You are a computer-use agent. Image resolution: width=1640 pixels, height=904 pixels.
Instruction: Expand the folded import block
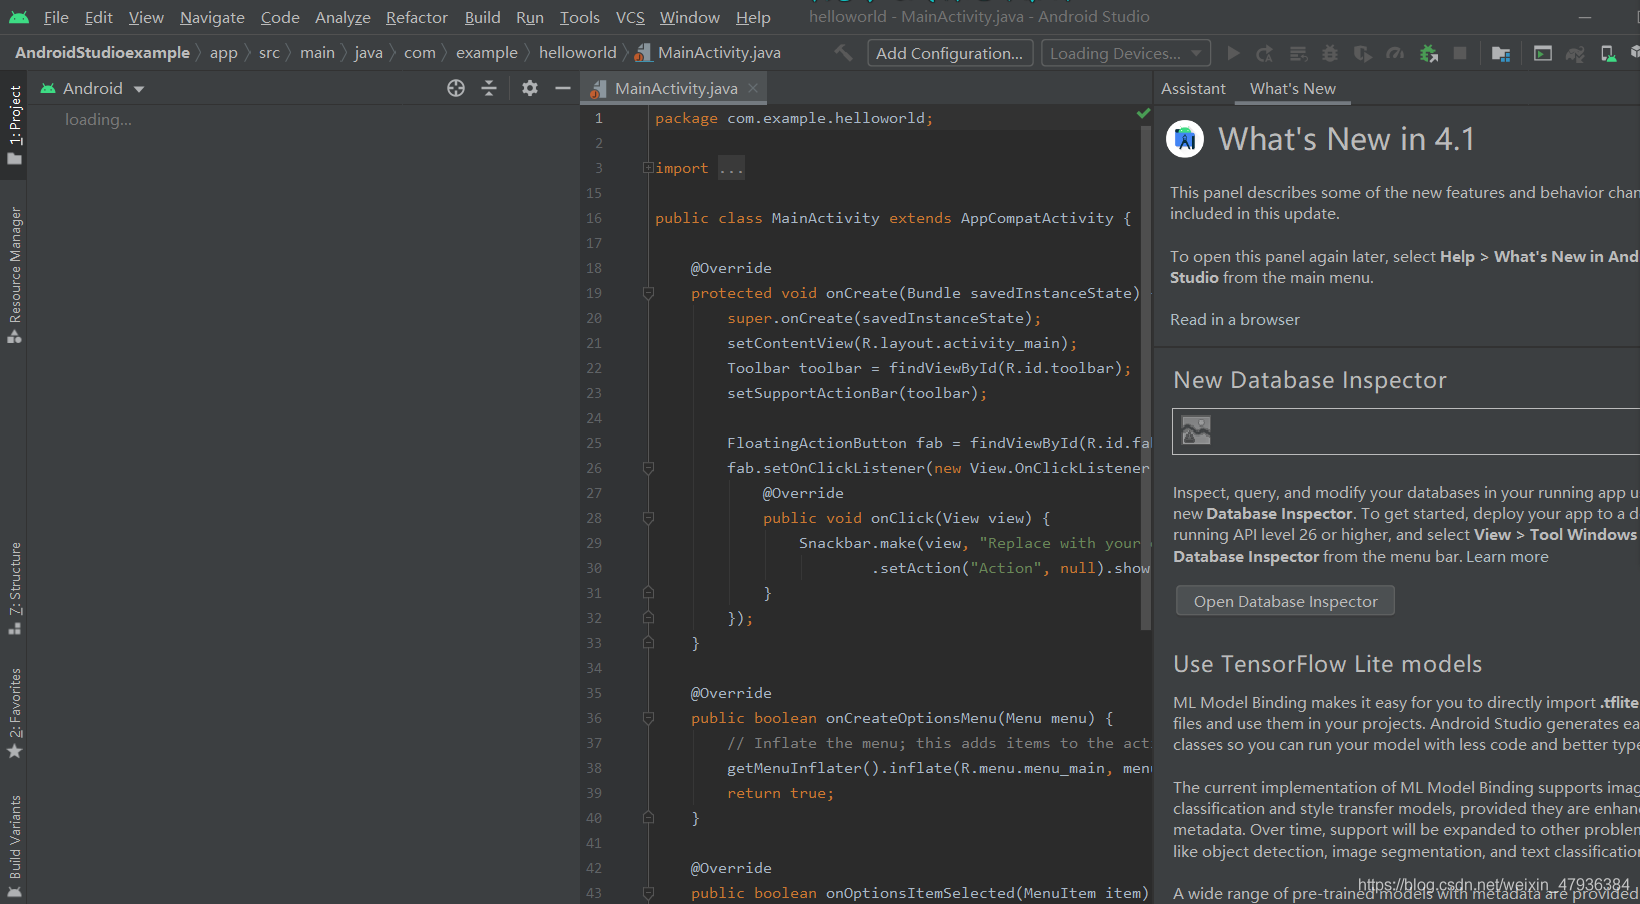pyautogui.click(x=648, y=168)
